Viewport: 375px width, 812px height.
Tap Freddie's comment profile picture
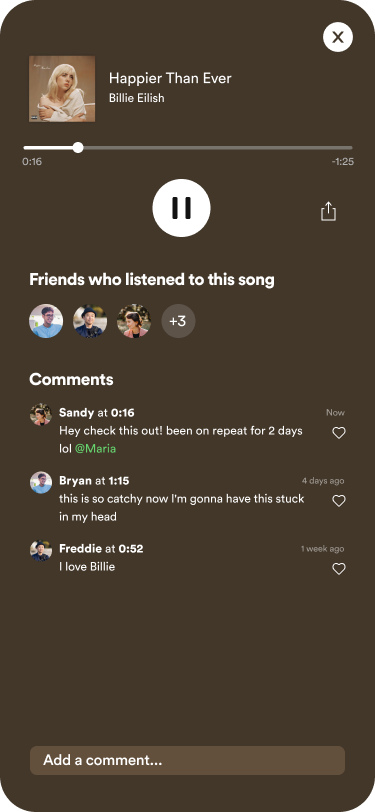point(41,550)
